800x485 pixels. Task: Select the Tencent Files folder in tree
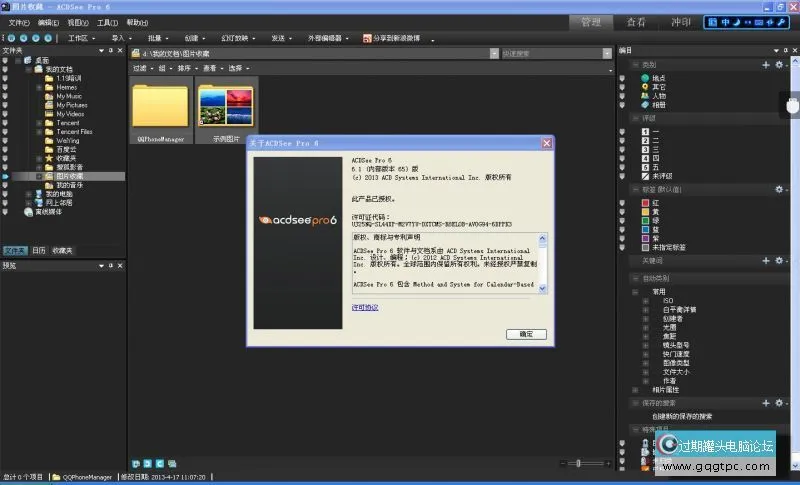74,132
